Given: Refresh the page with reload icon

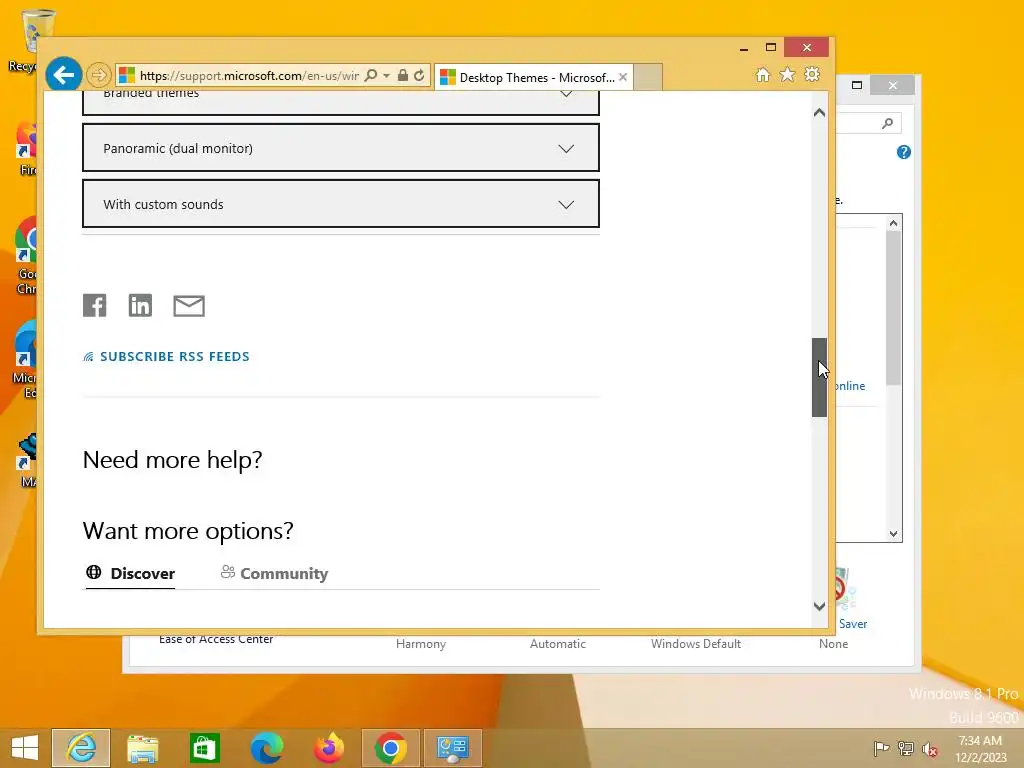Looking at the screenshot, I should [419, 75].
